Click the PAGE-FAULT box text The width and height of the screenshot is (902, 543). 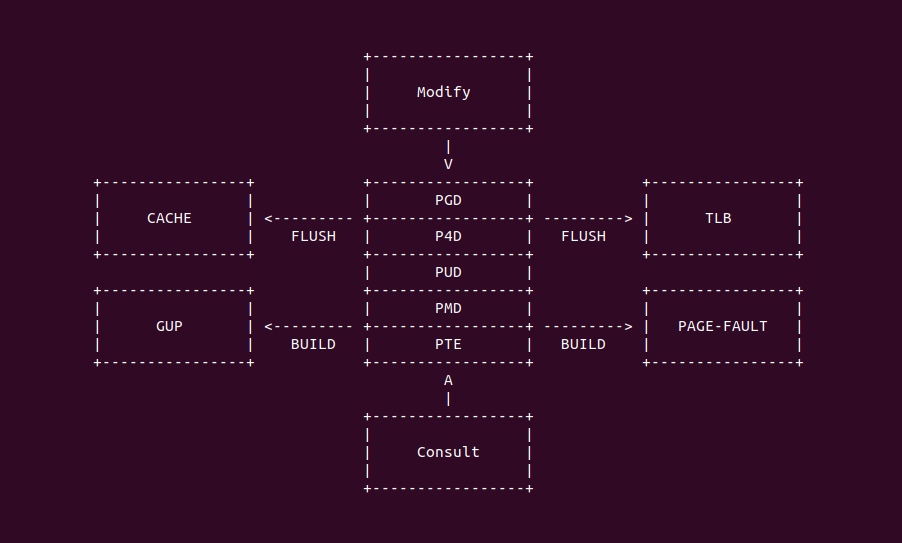click(722, 326)
